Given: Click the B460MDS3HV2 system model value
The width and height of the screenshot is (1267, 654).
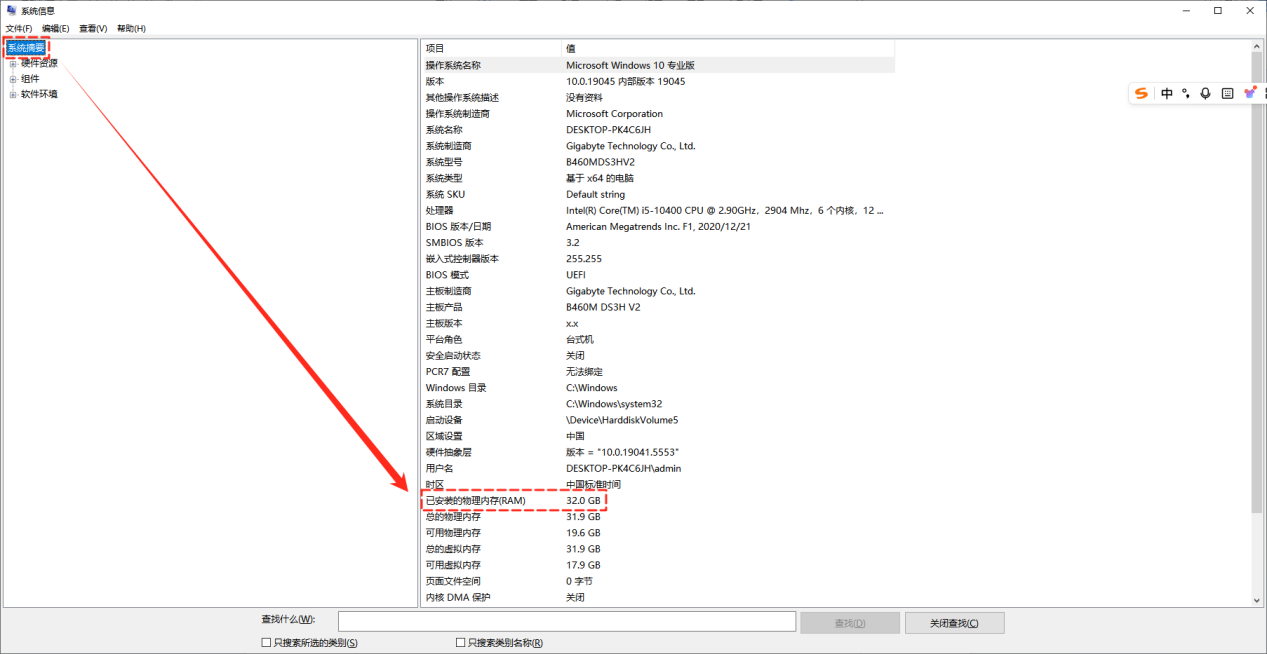Looking at the screenshot, I should pyautogui.click(x=600, y=162).
